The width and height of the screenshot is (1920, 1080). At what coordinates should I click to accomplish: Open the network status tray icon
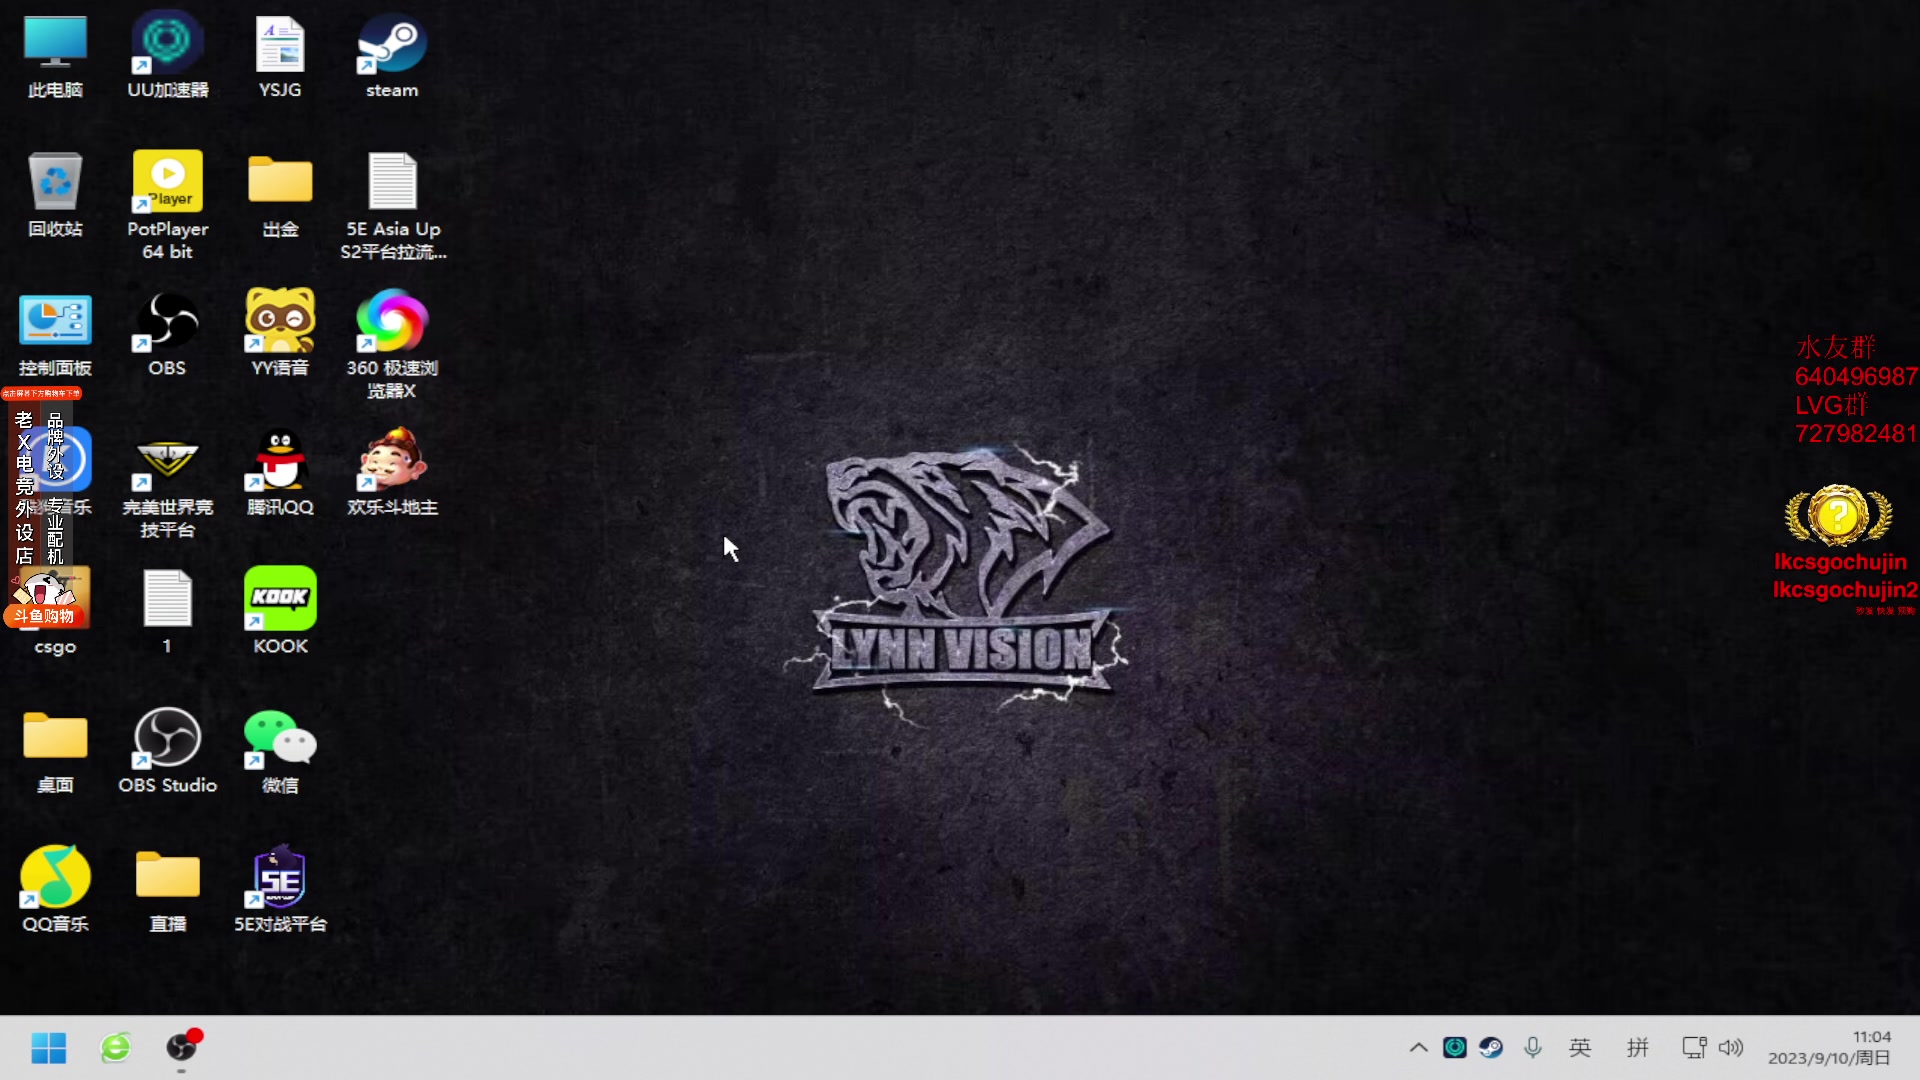click(1694, 1048)
